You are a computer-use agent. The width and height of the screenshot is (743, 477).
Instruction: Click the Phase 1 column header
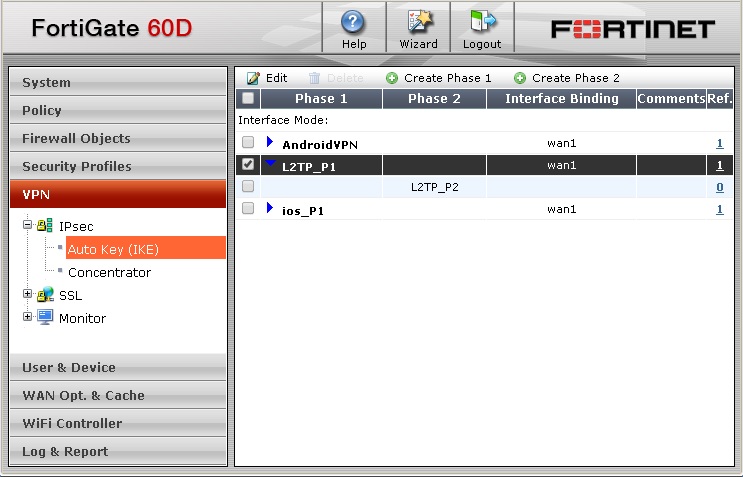321,99
